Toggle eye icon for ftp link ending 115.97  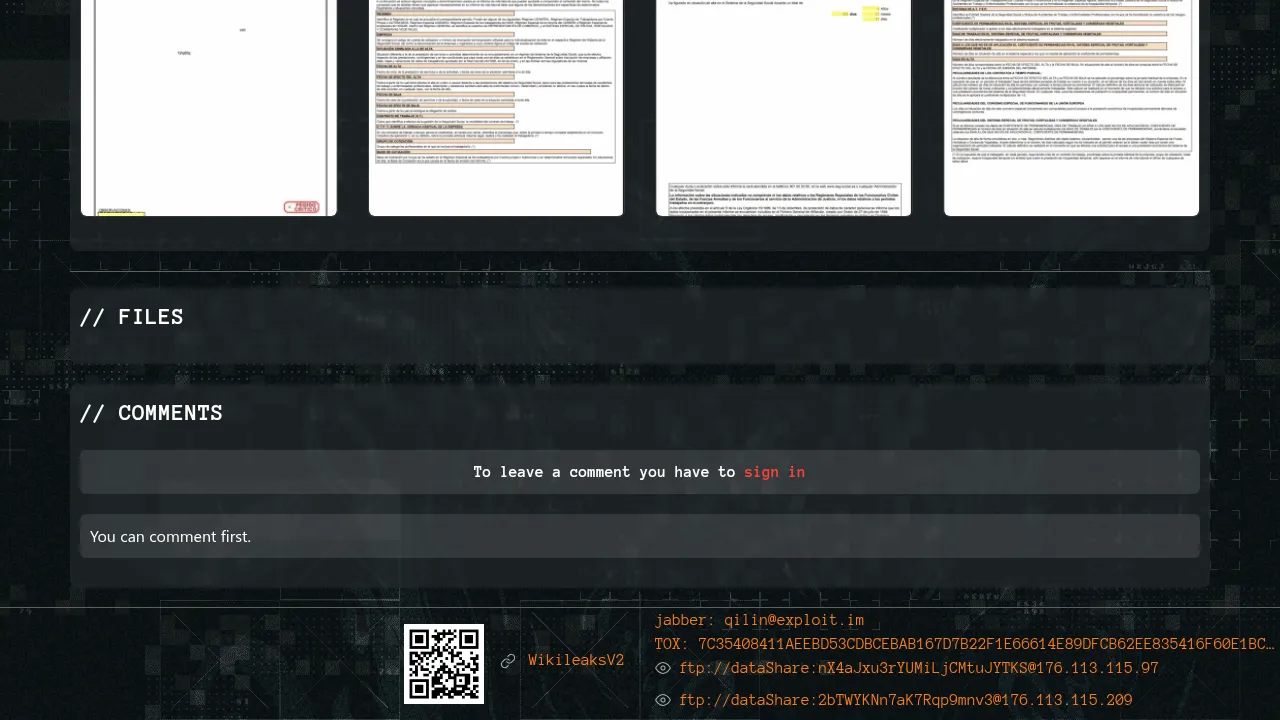click(x=663, y=668)
